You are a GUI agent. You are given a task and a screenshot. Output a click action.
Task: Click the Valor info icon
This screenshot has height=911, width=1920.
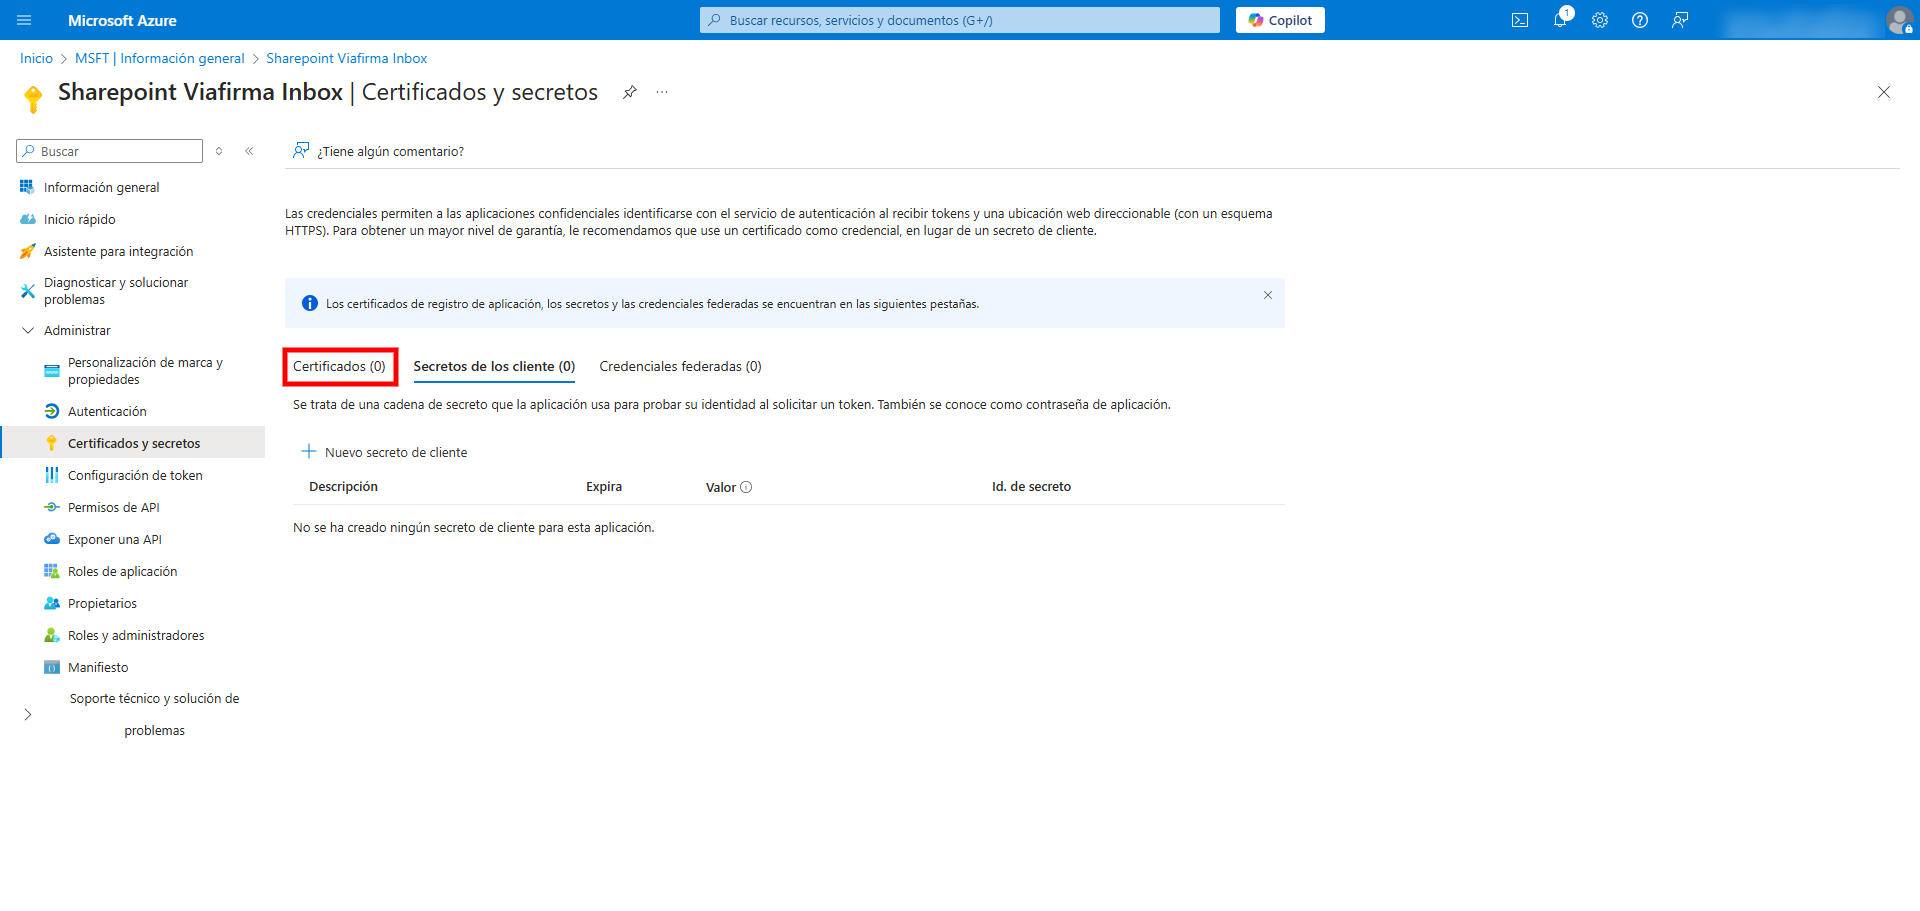[746, 487]
